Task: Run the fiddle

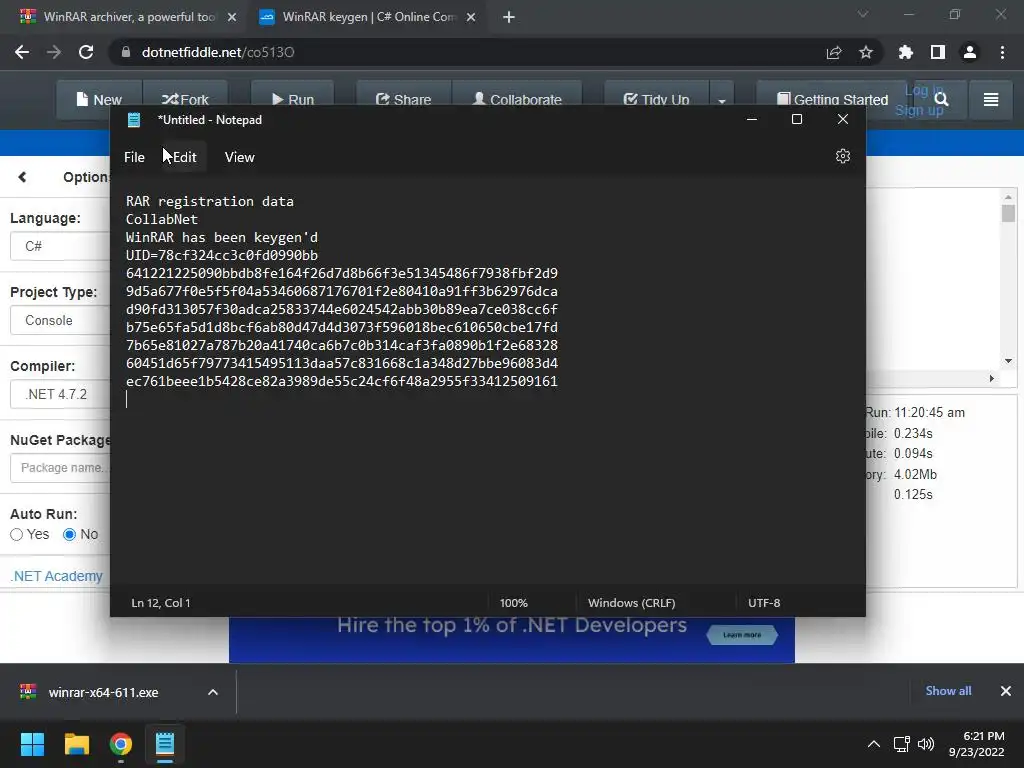Action: click(293, 100)
